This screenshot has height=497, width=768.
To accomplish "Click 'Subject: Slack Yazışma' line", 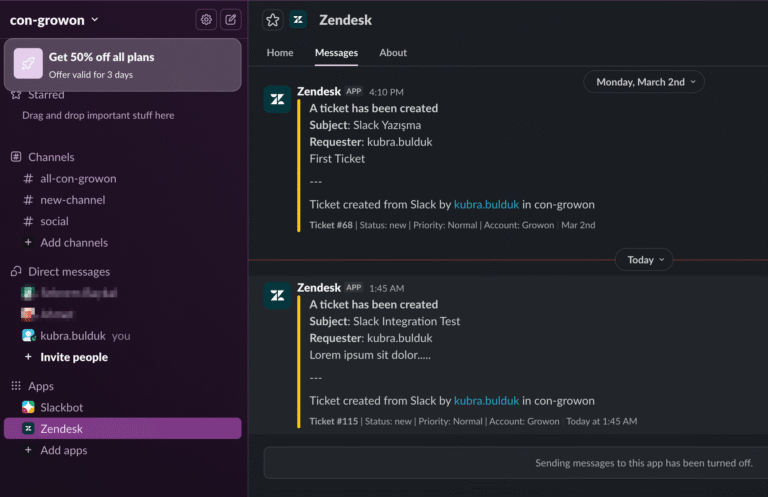I will tap(365, 125).
